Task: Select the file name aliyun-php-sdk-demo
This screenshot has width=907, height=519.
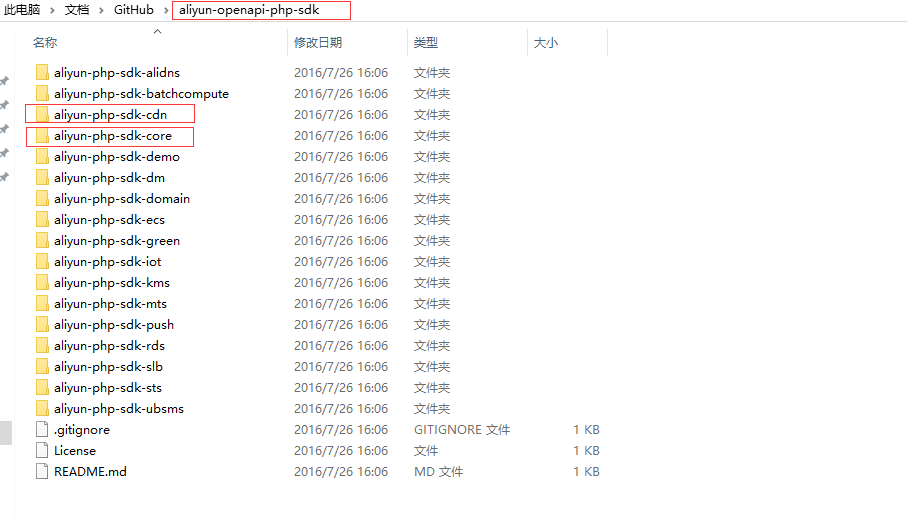Action: [x=117, y=156]
